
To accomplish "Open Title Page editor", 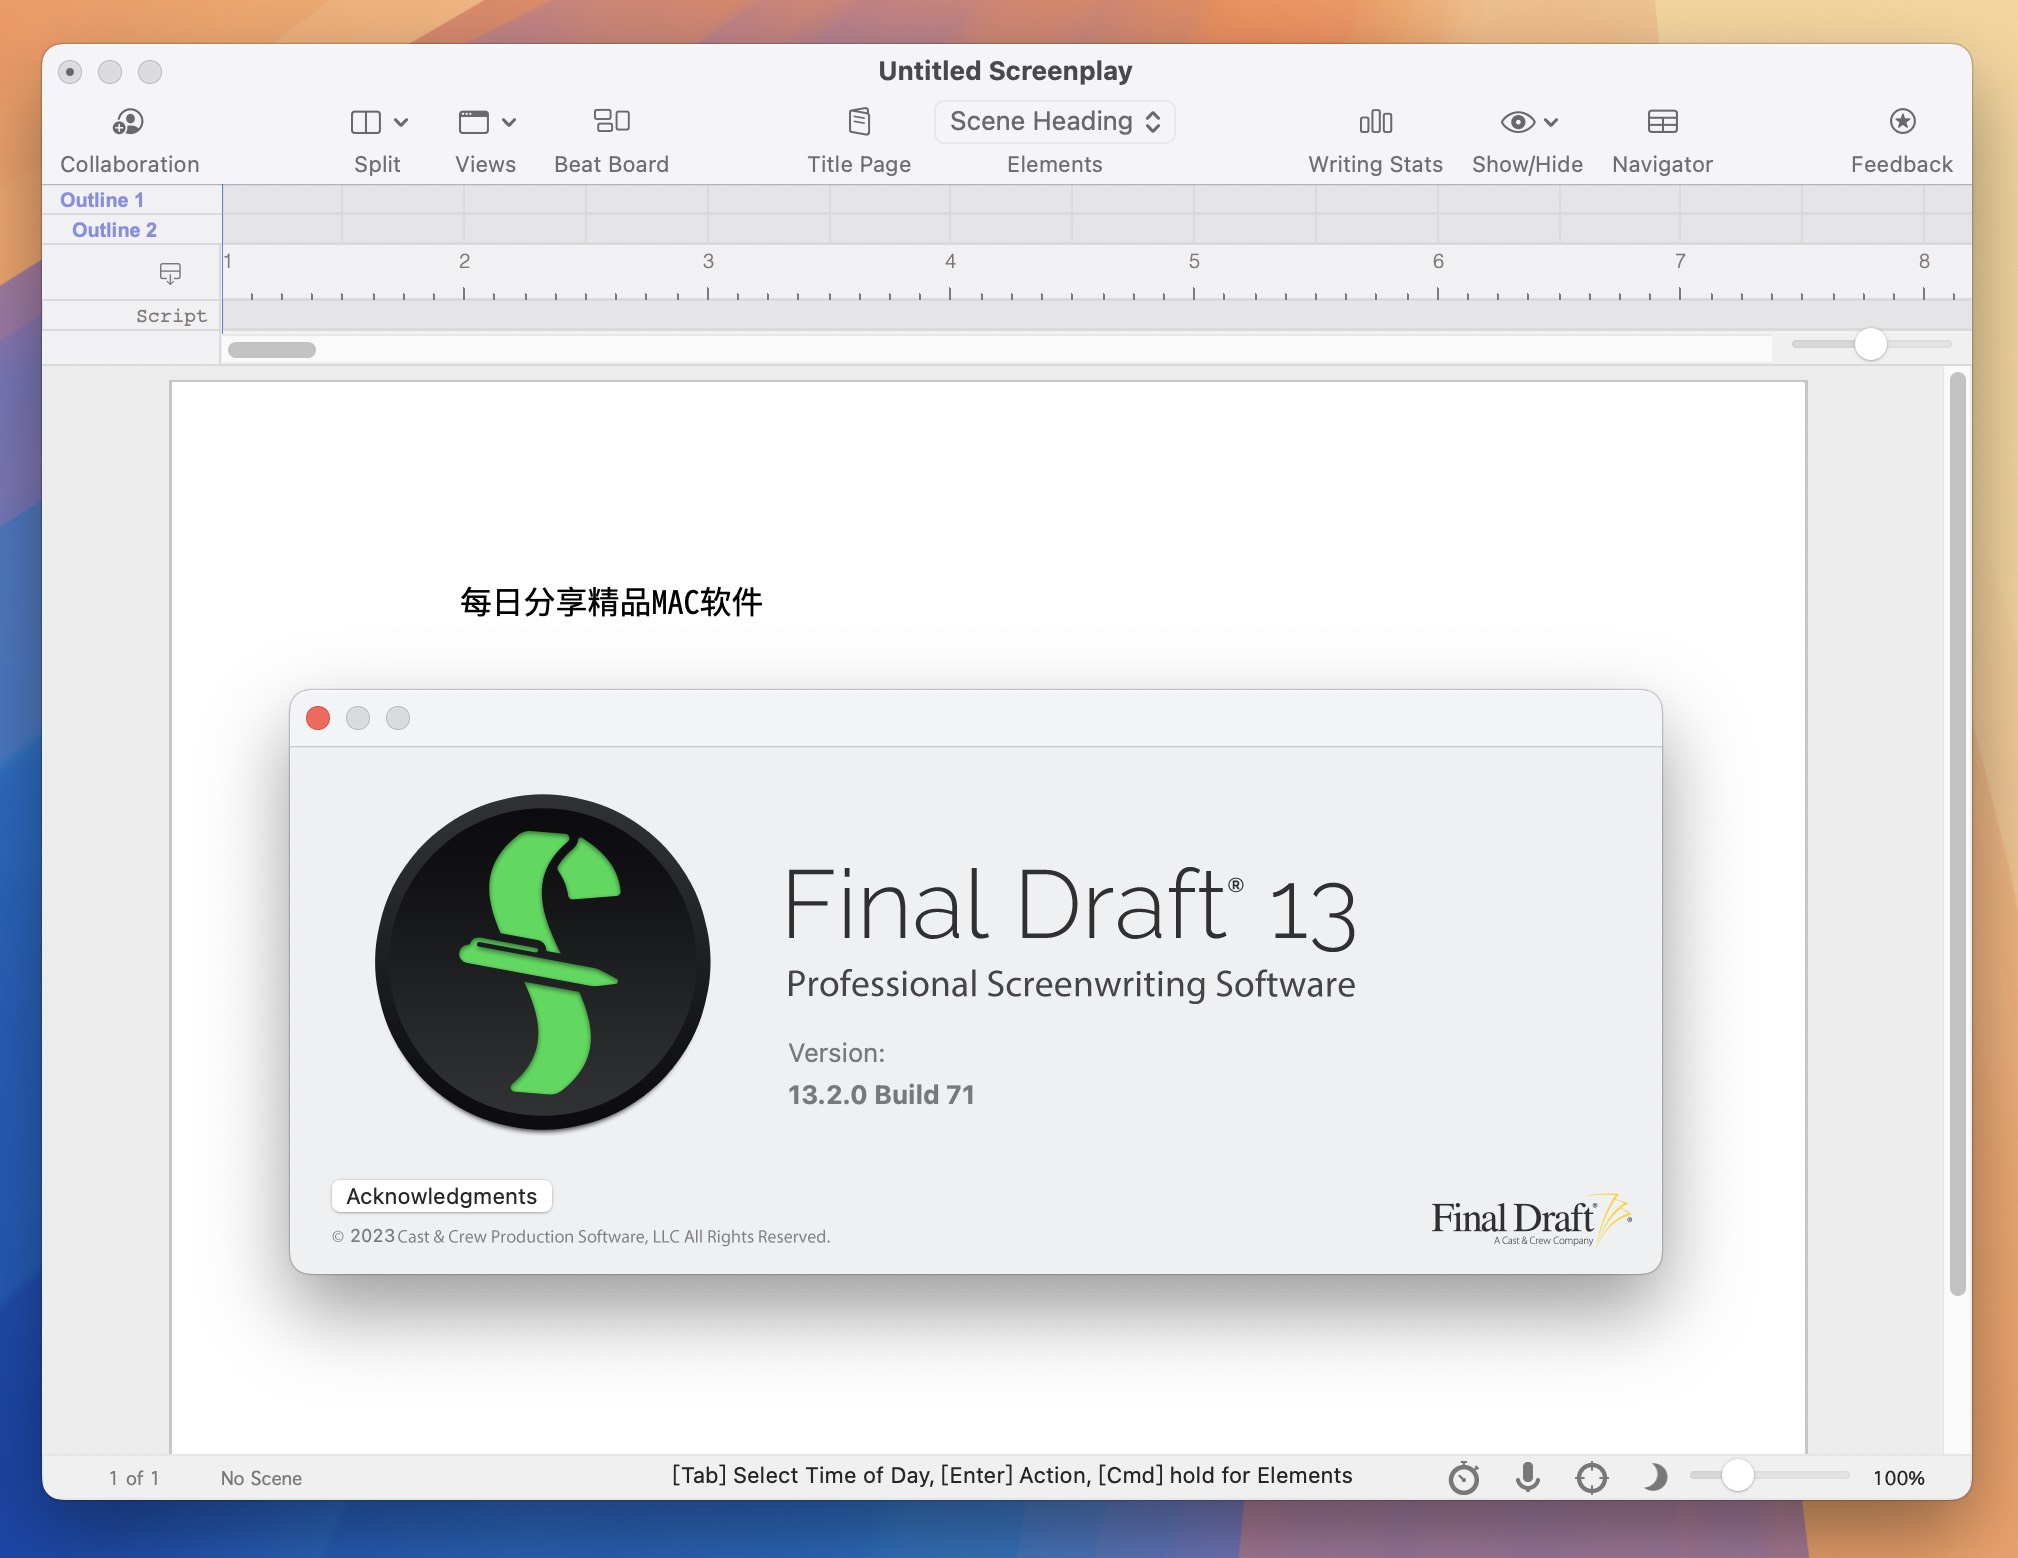I will click(858, 134).
